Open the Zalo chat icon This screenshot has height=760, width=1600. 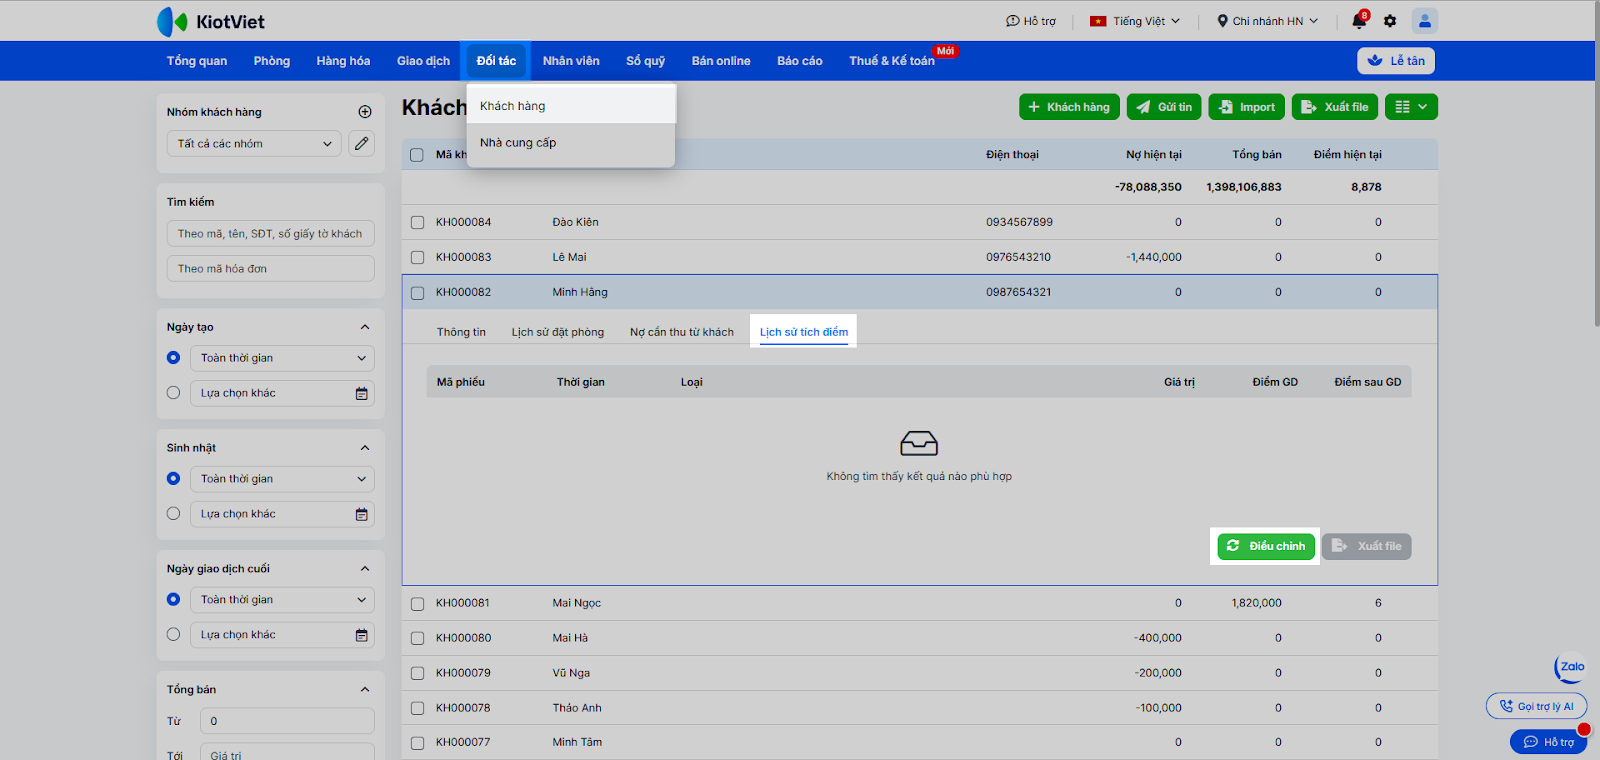tap(1570, 667)
